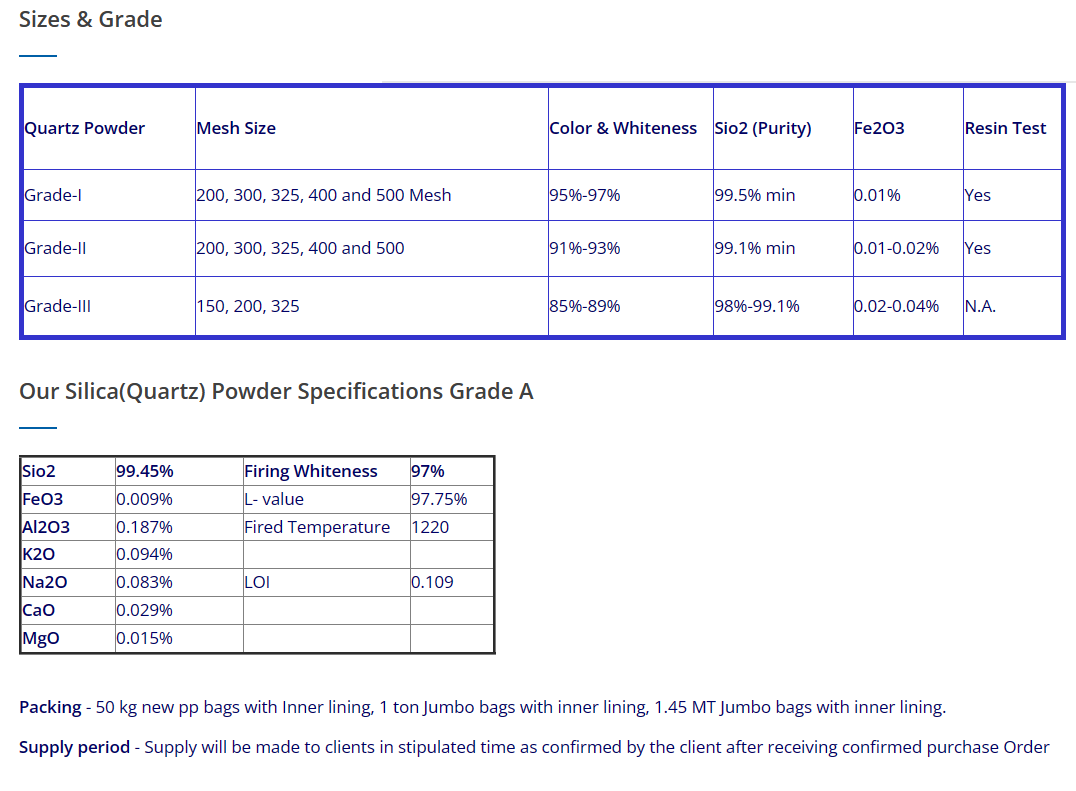
Task: Click the Fe2O3 column header
Action: [x=908, y=128]
